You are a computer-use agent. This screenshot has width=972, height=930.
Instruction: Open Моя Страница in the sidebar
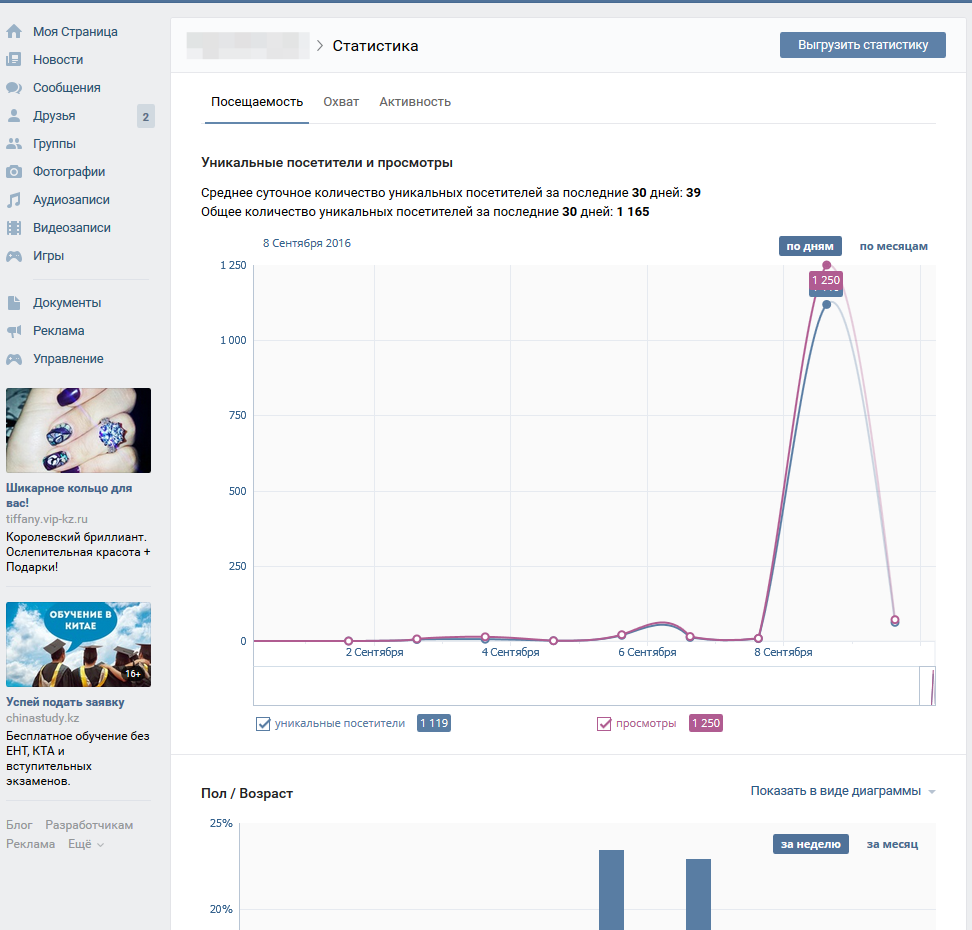75,32
